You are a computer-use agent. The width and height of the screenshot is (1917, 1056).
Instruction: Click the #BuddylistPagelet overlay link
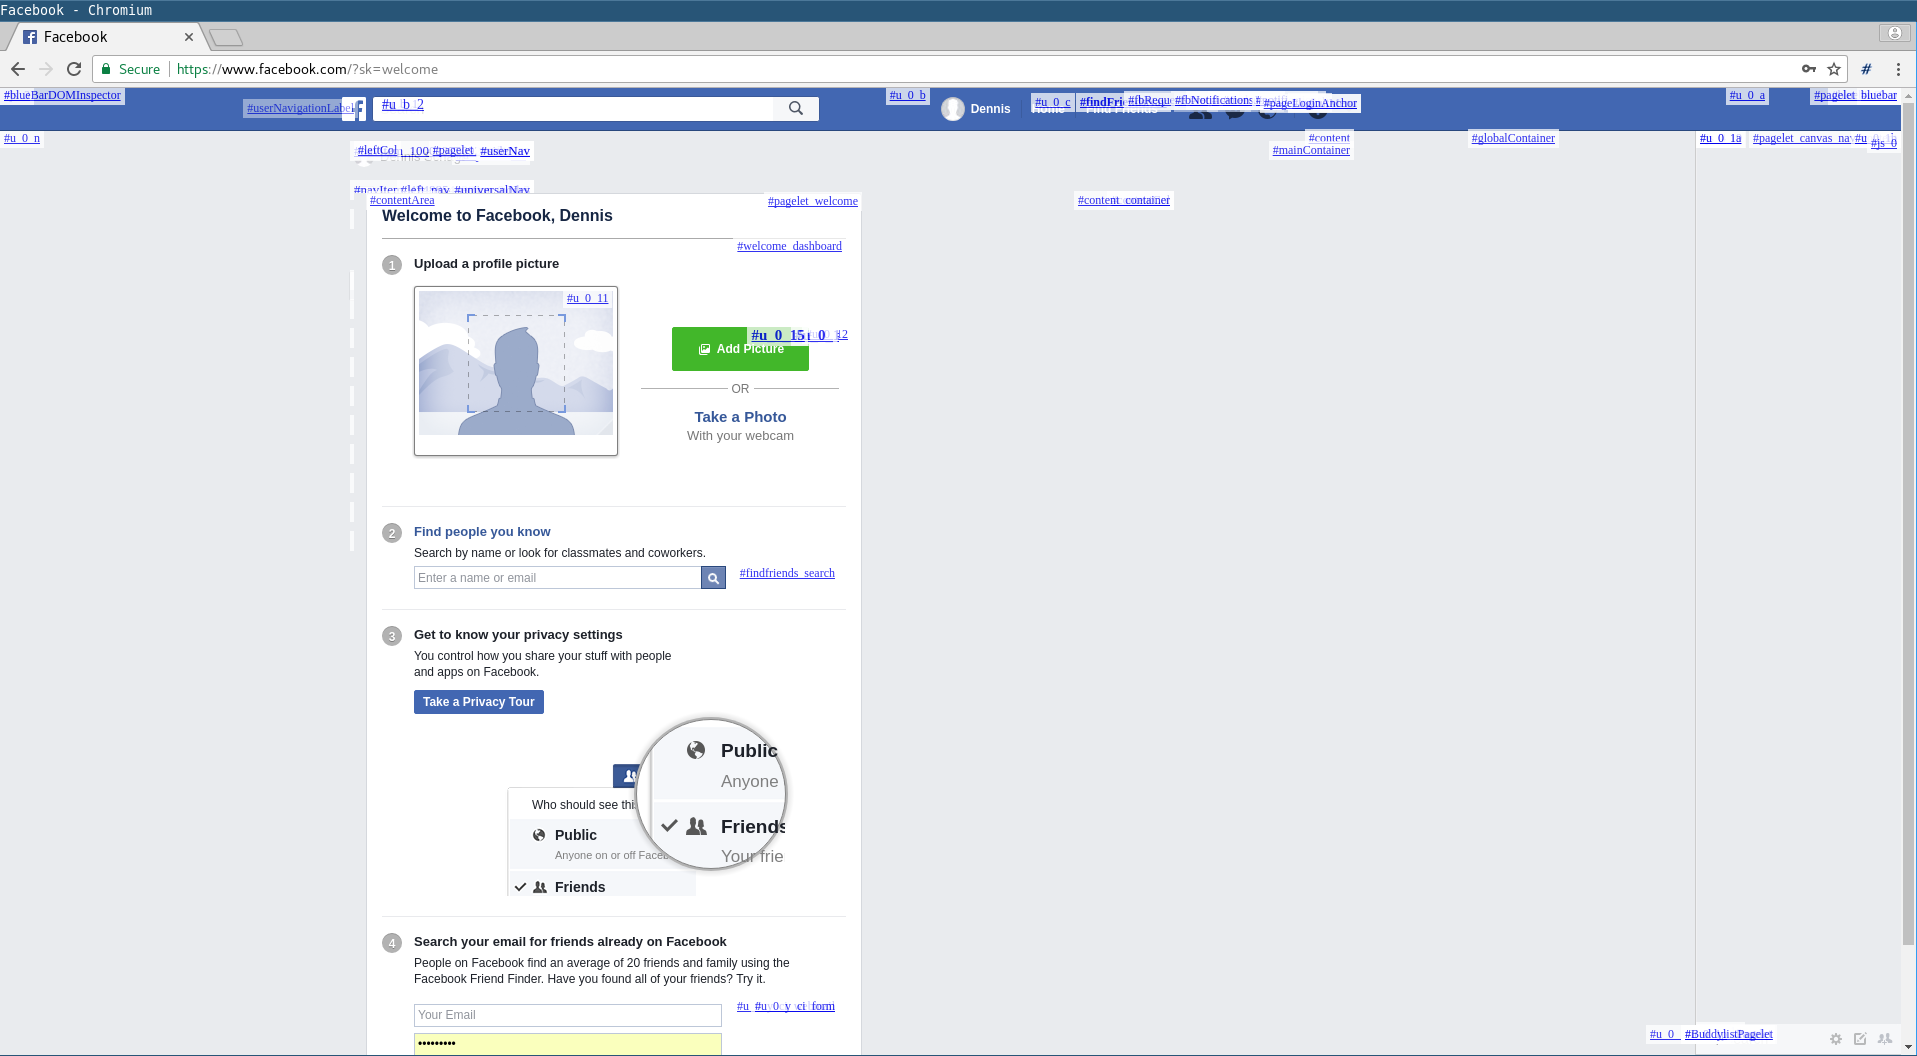(x=1728, y=1034)
